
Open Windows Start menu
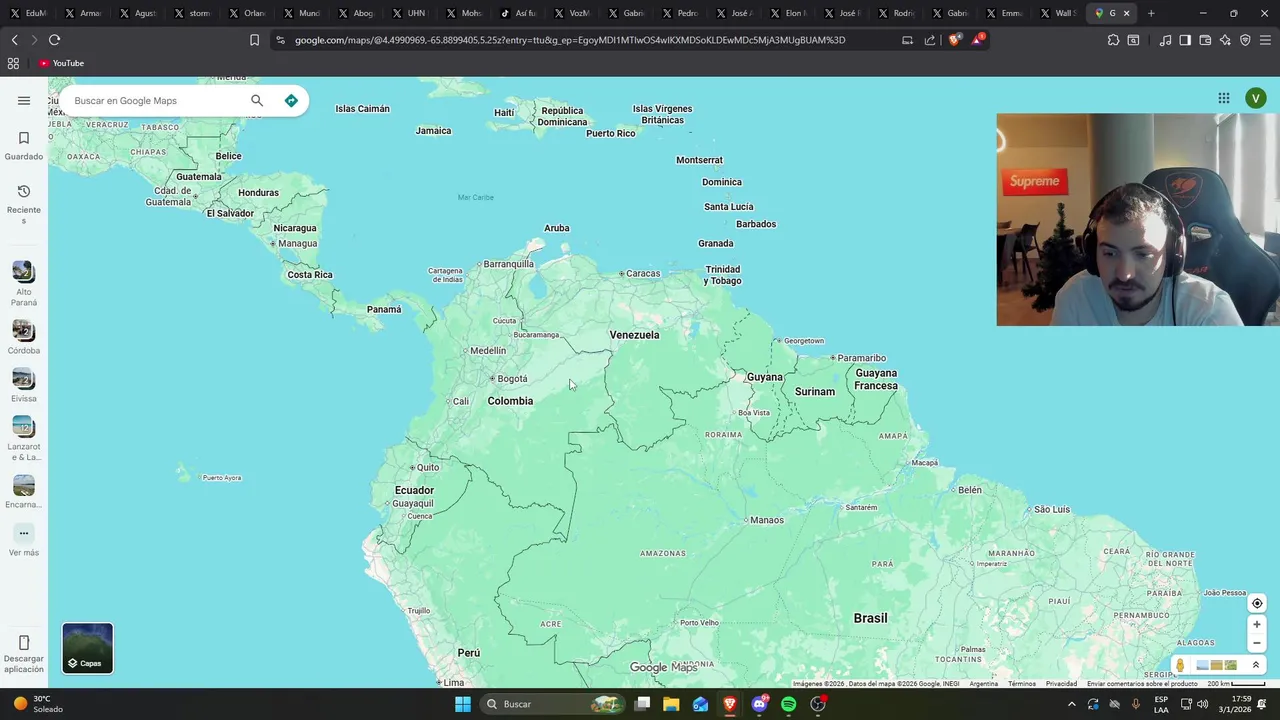coord(463,704)
